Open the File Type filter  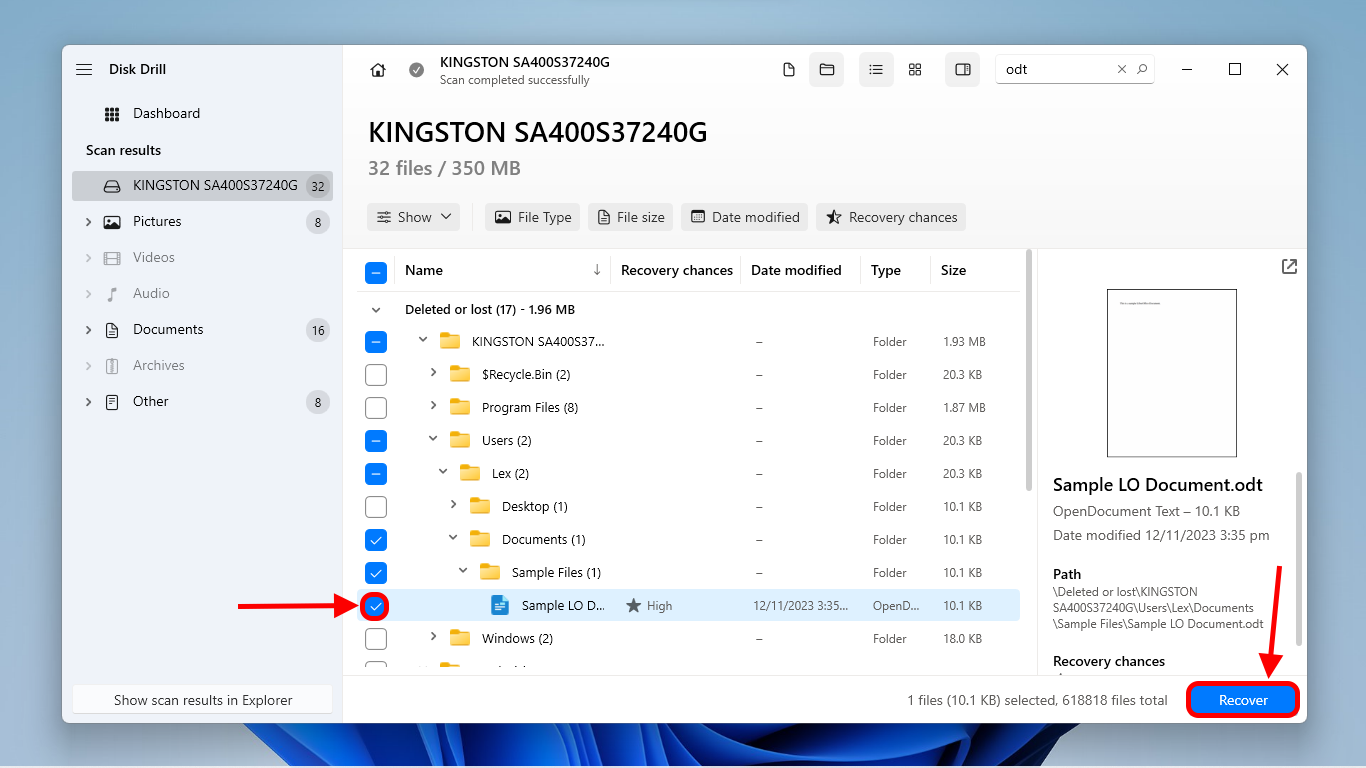pos(533,217)
